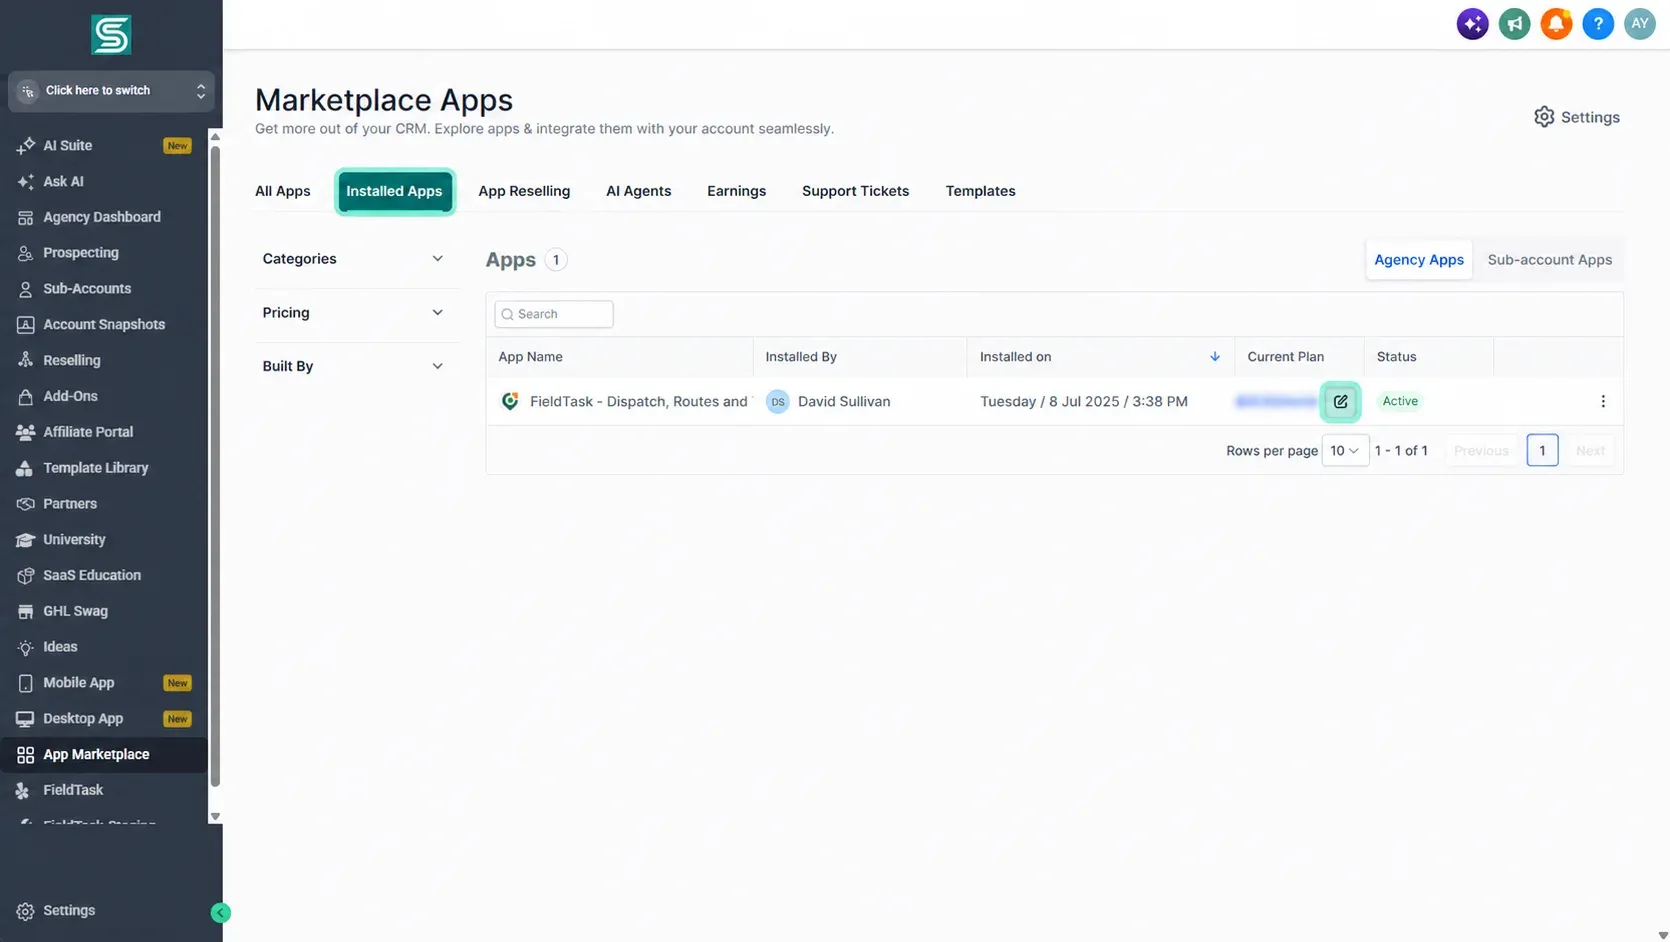Click the sidebar scrollbar down arrow
This screenshot has height=942, width=1670.
[215, 817]
